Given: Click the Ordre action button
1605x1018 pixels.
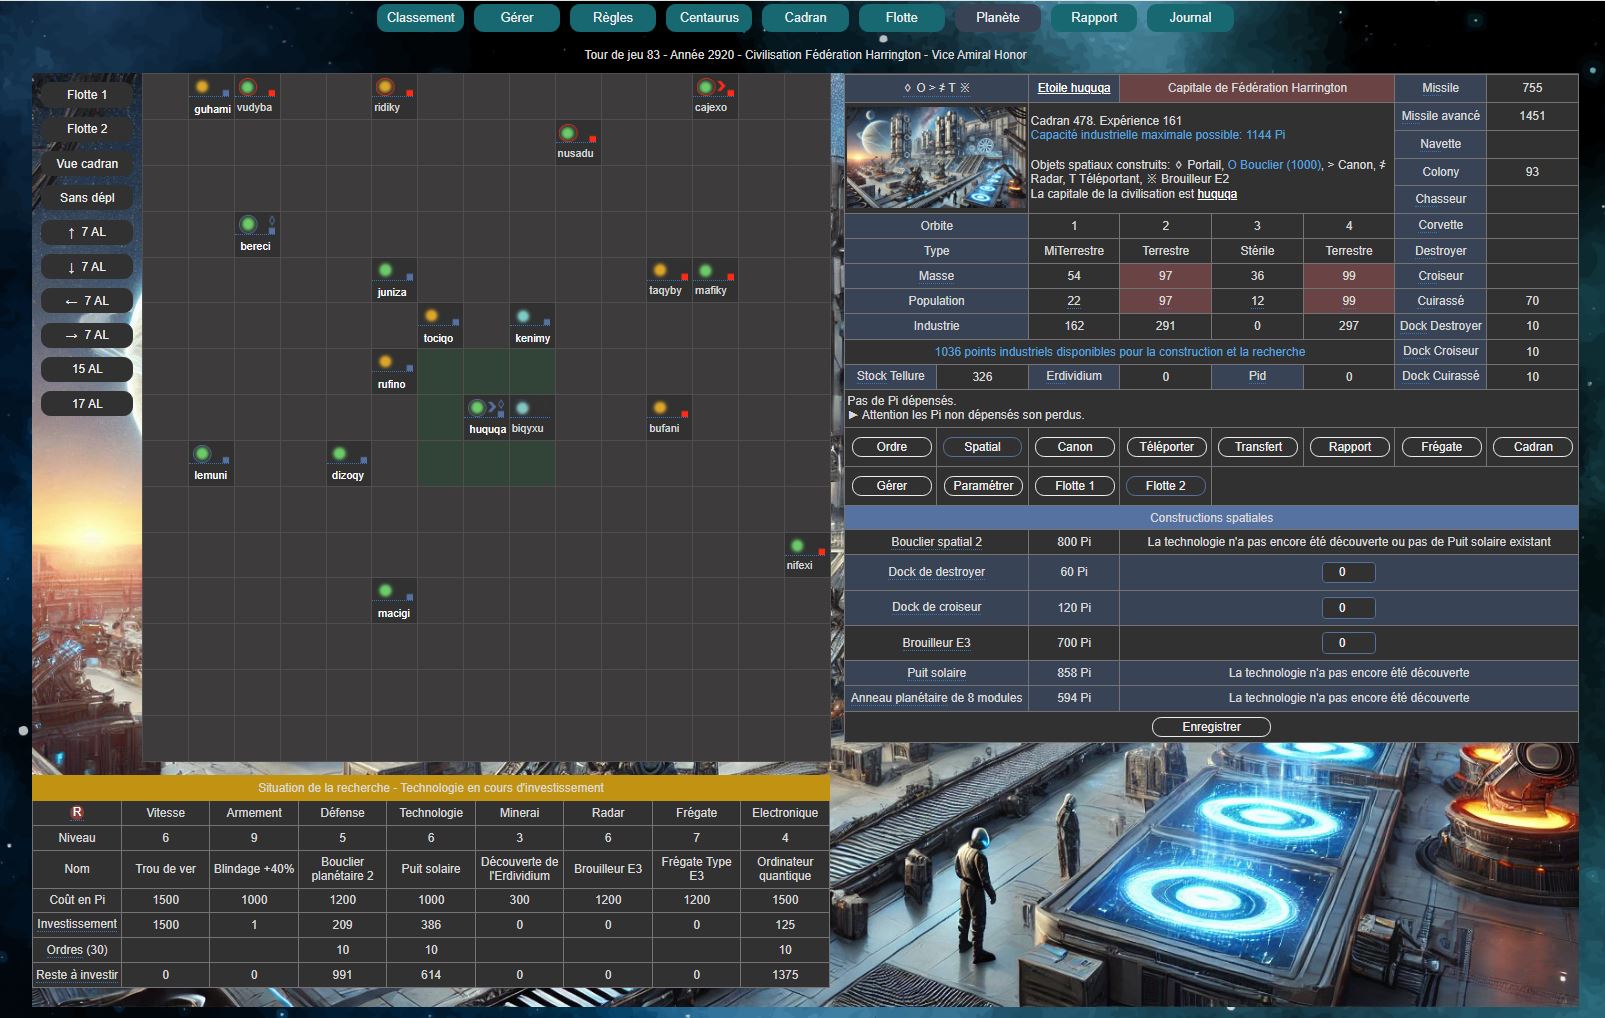Looking at the screenshot, I should point(892,447).
